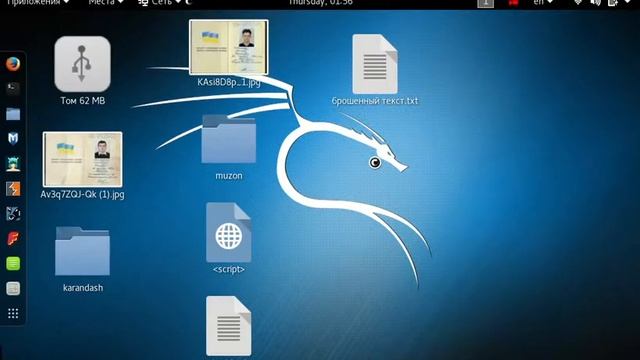Screen dimensions: 640x360
Task: Select the Том 62 MB USB volume
Action: pos(82,64)
